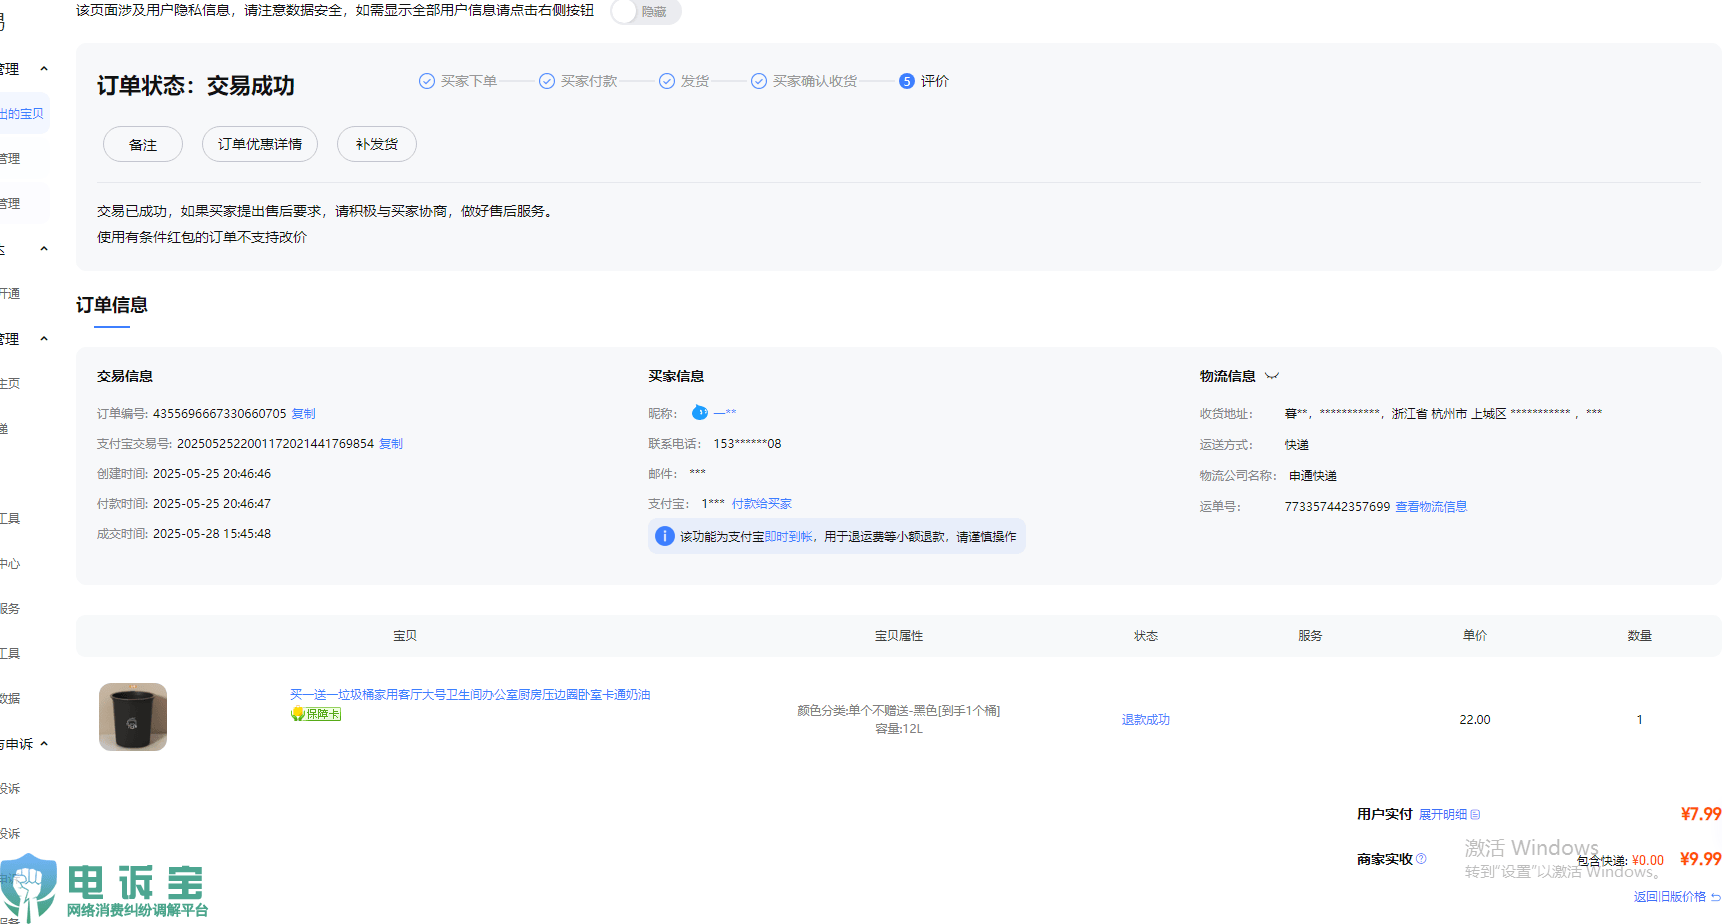Click the 返回旧版价格 return arrow icon
The width and height of the screenshot is (1722, 924).
click(1715, 897)
